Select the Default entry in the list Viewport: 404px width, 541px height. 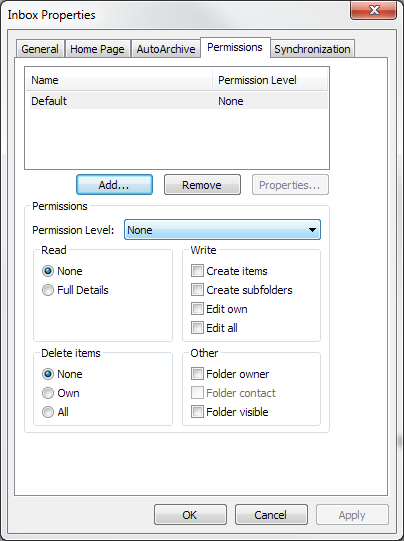point(179,101)
